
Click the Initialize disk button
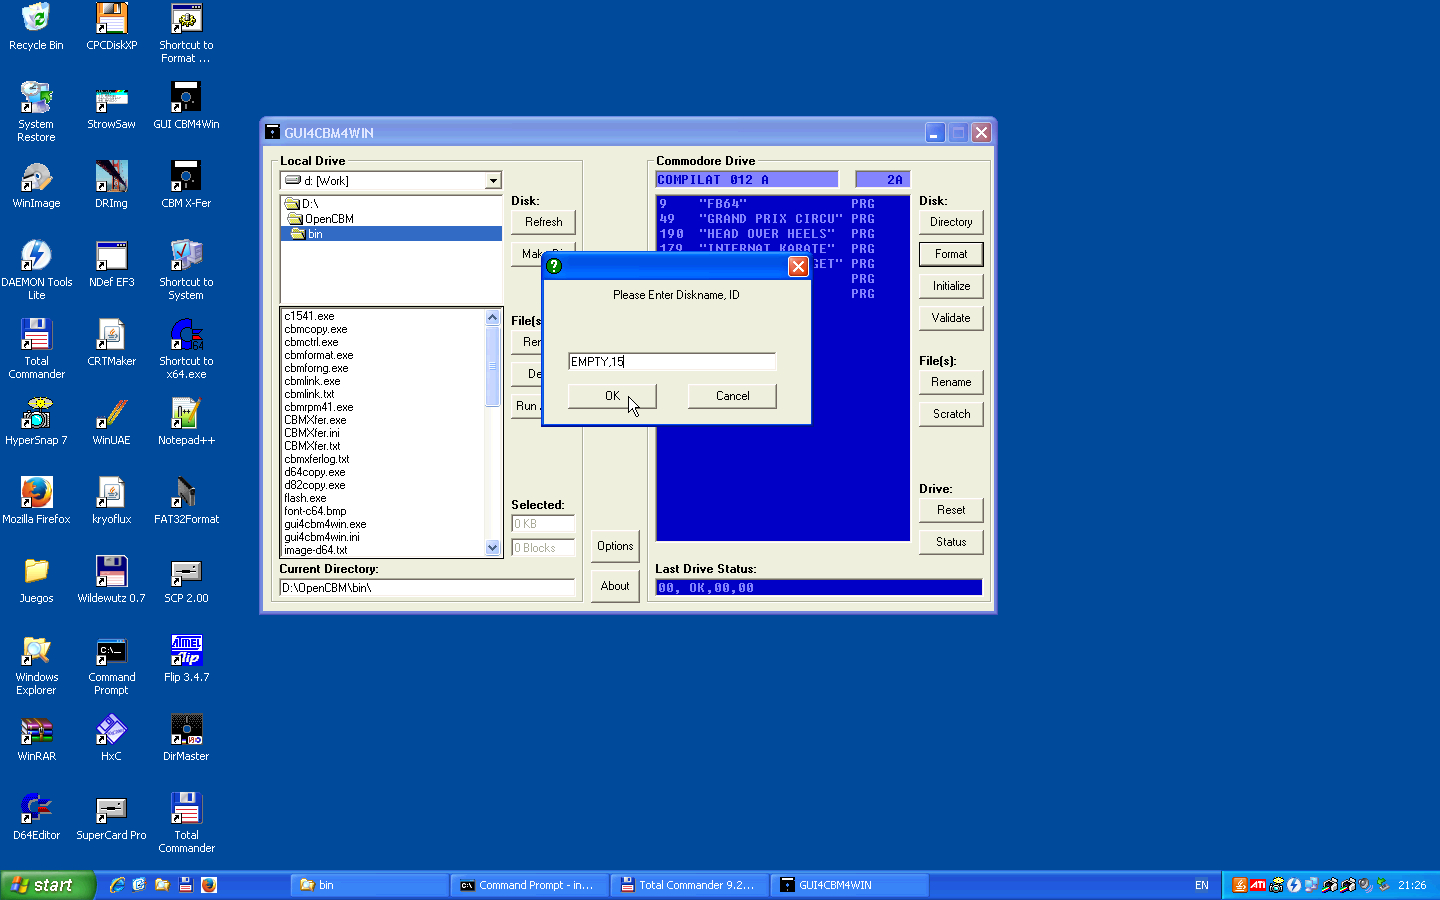click(951, 286)
